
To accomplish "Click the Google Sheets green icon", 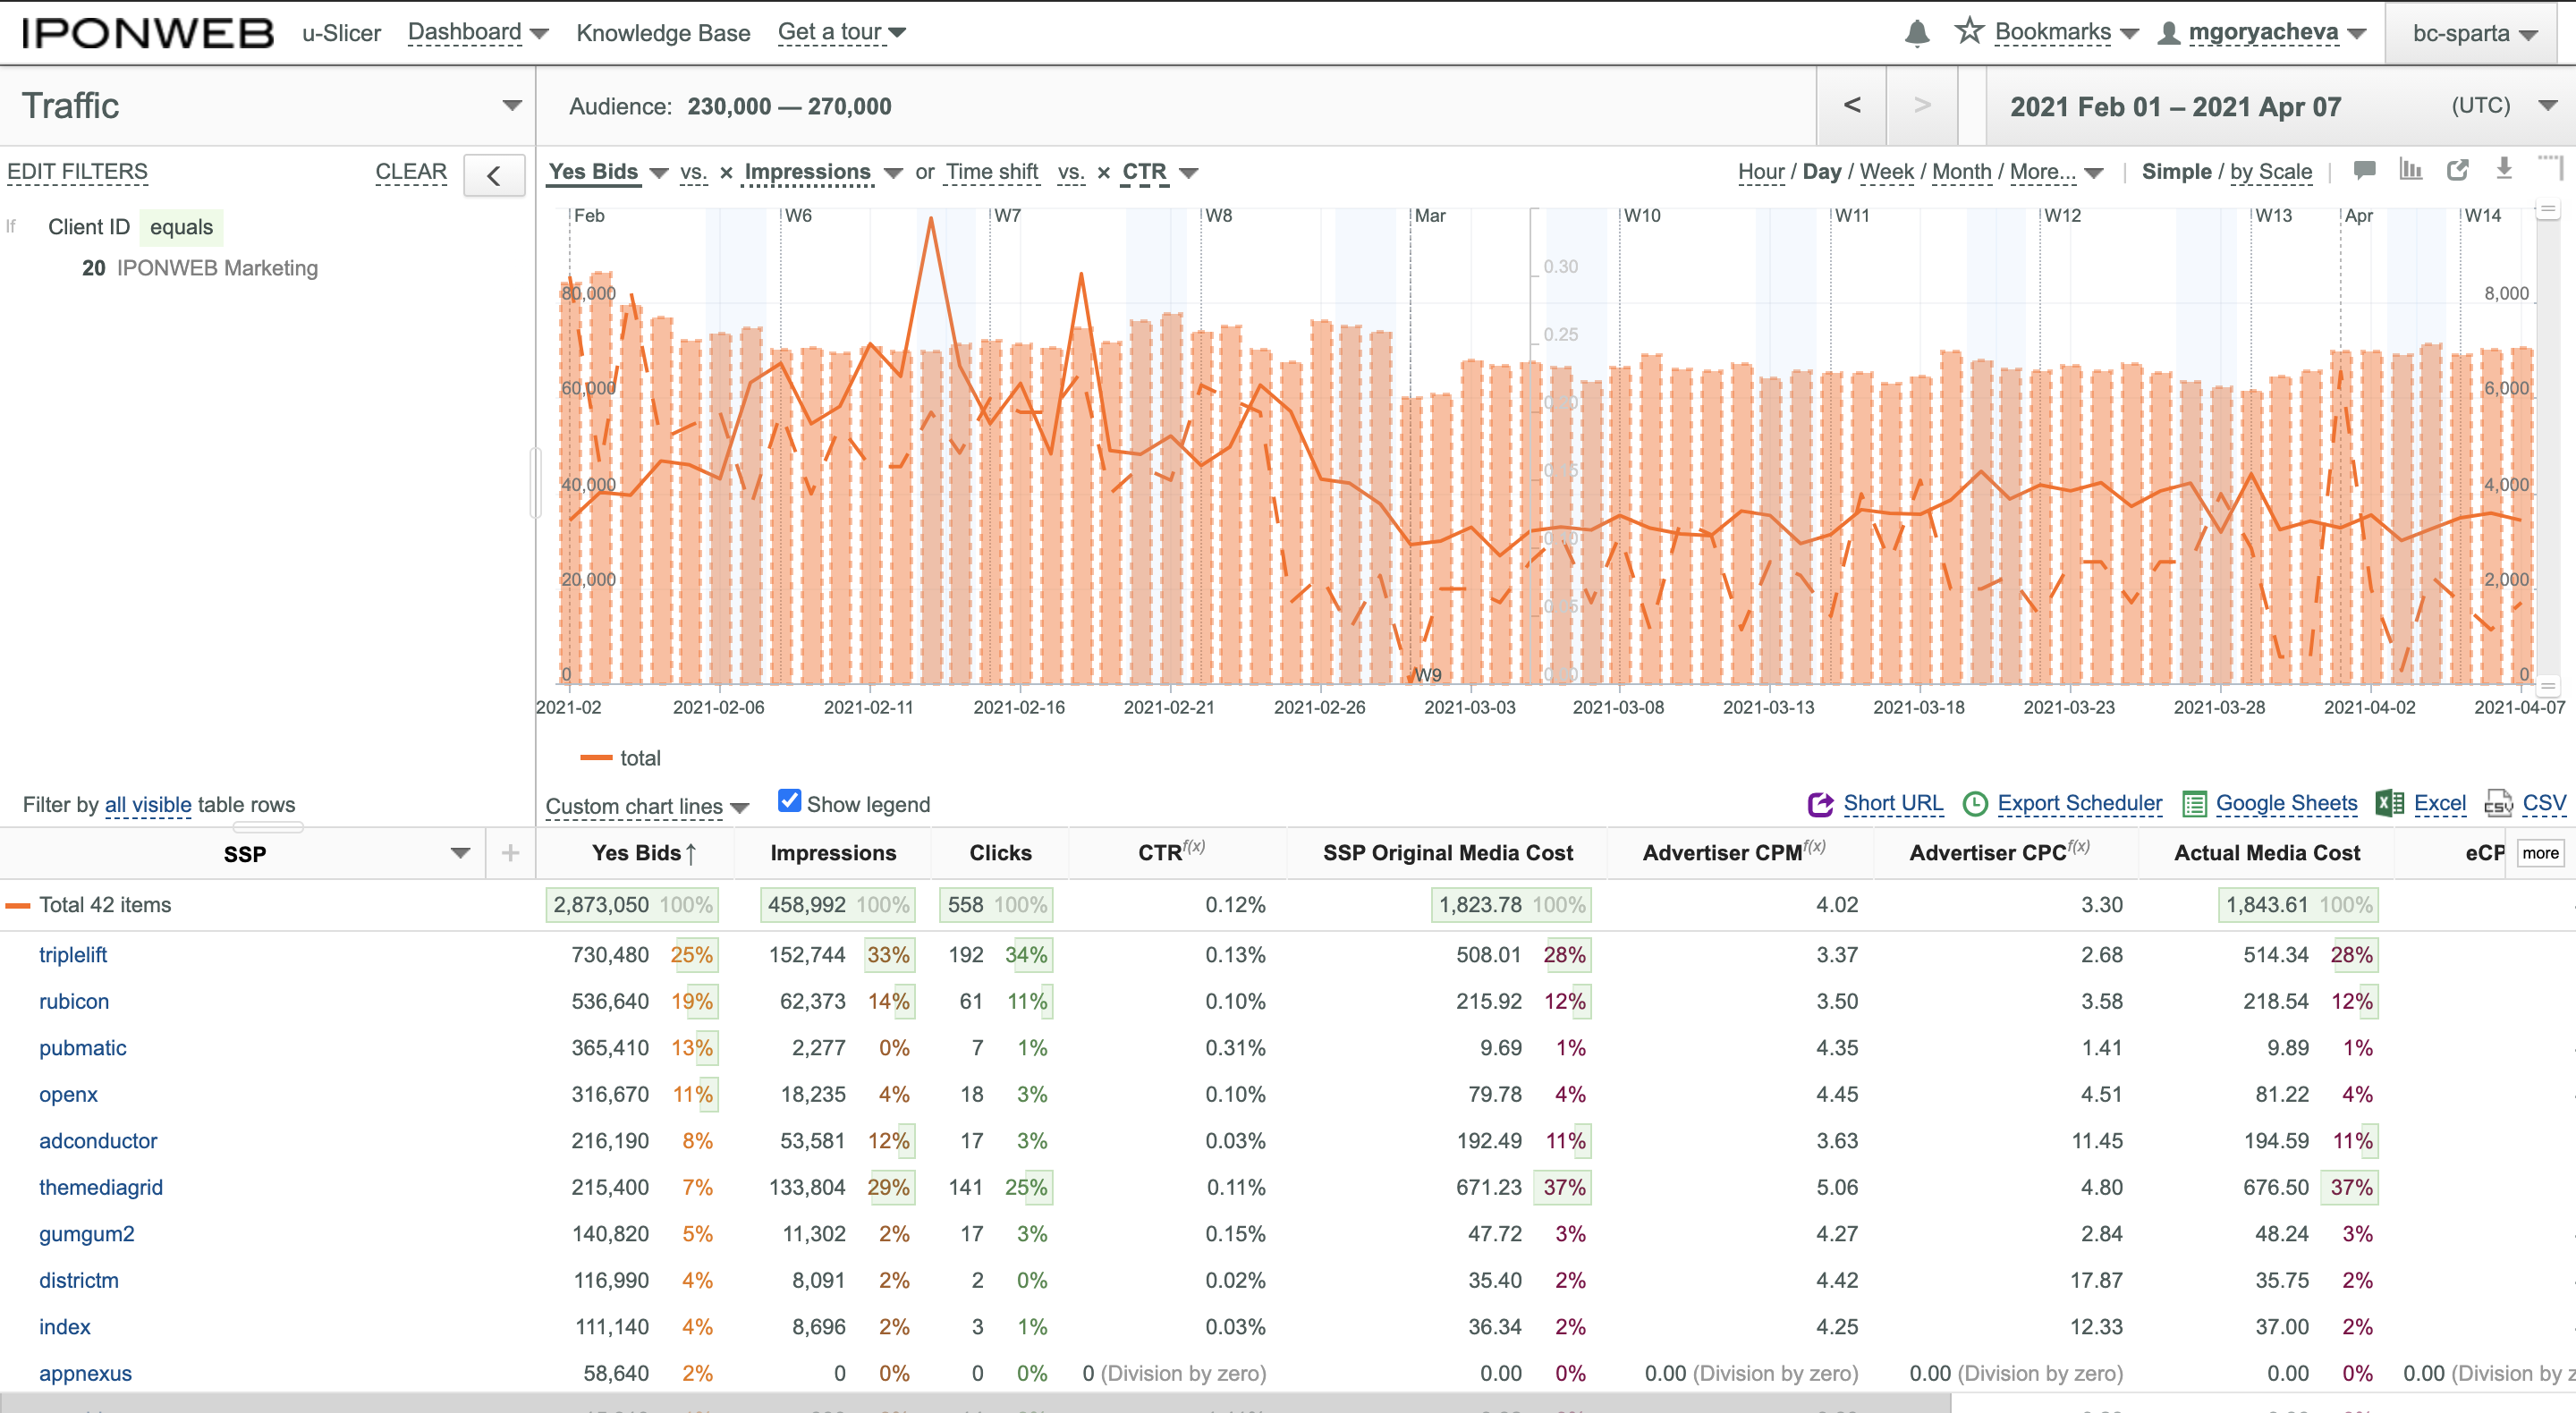I will coord(2194,804).
